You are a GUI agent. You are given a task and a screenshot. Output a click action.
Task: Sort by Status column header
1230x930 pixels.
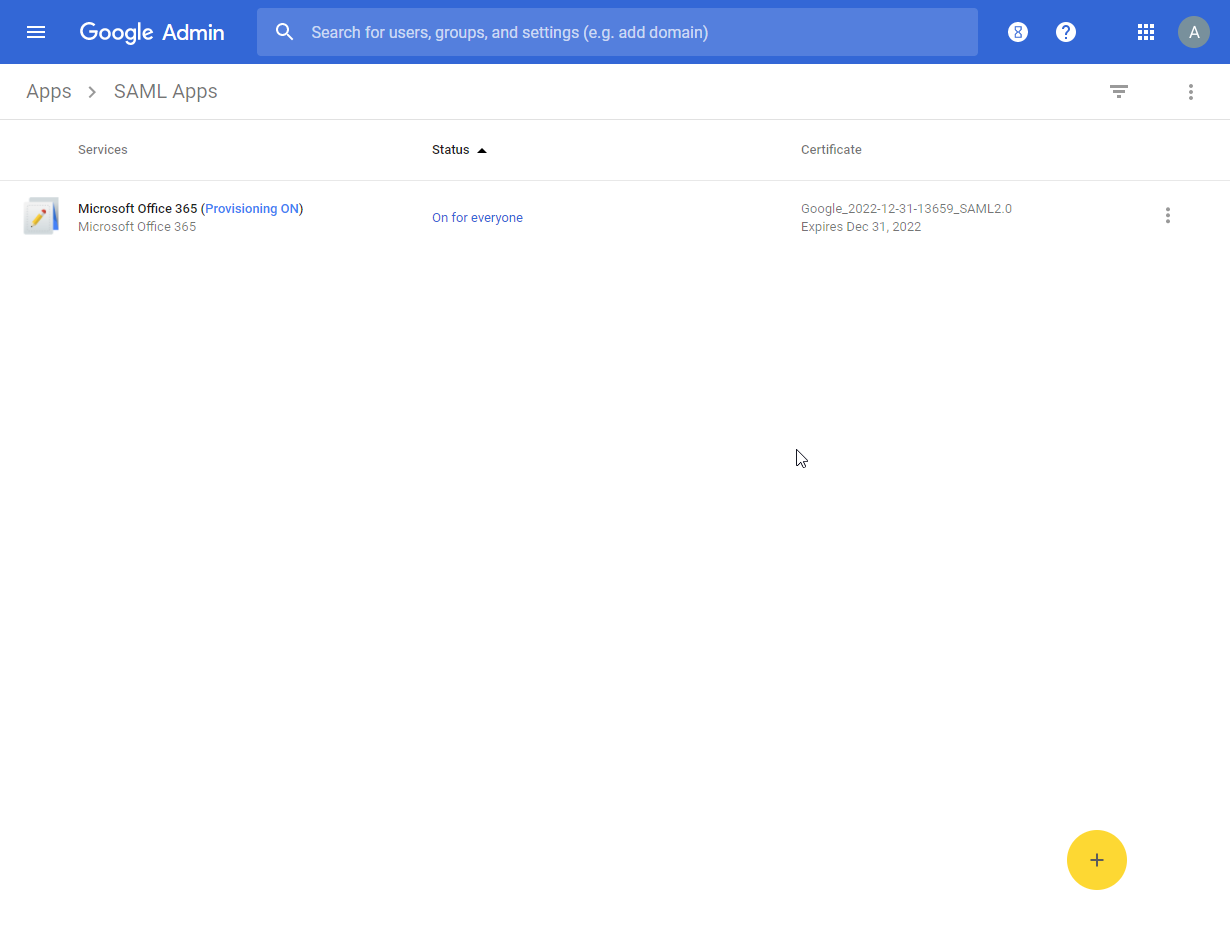(451, 150)
